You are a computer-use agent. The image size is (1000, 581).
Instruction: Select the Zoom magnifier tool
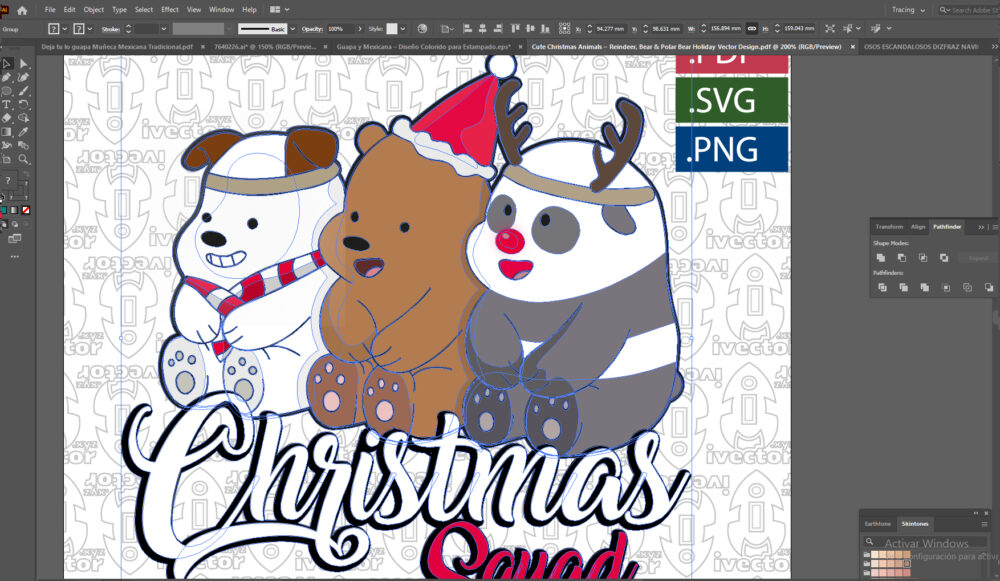24,159
